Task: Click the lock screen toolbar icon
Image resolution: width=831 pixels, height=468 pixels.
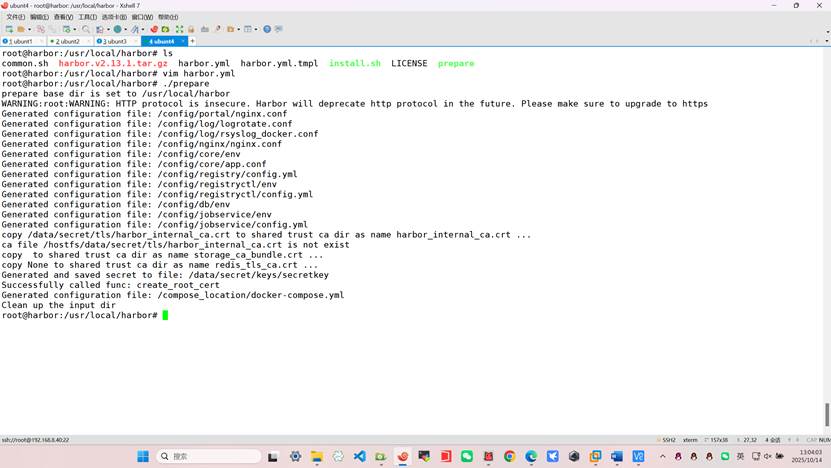Action: pyautogui.click(x=191, y=29)
